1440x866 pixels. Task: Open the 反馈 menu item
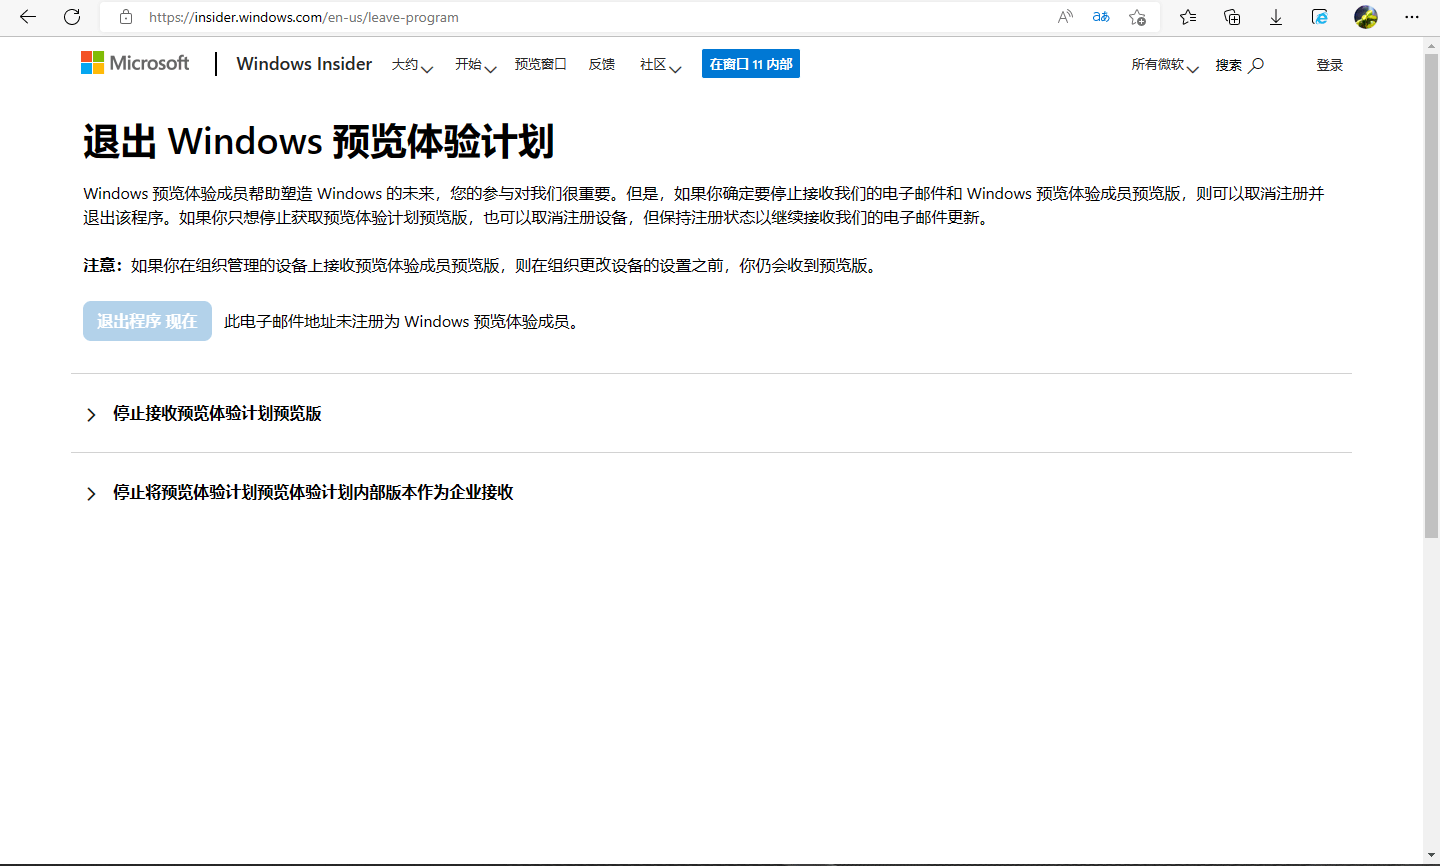tap(602, 64)
